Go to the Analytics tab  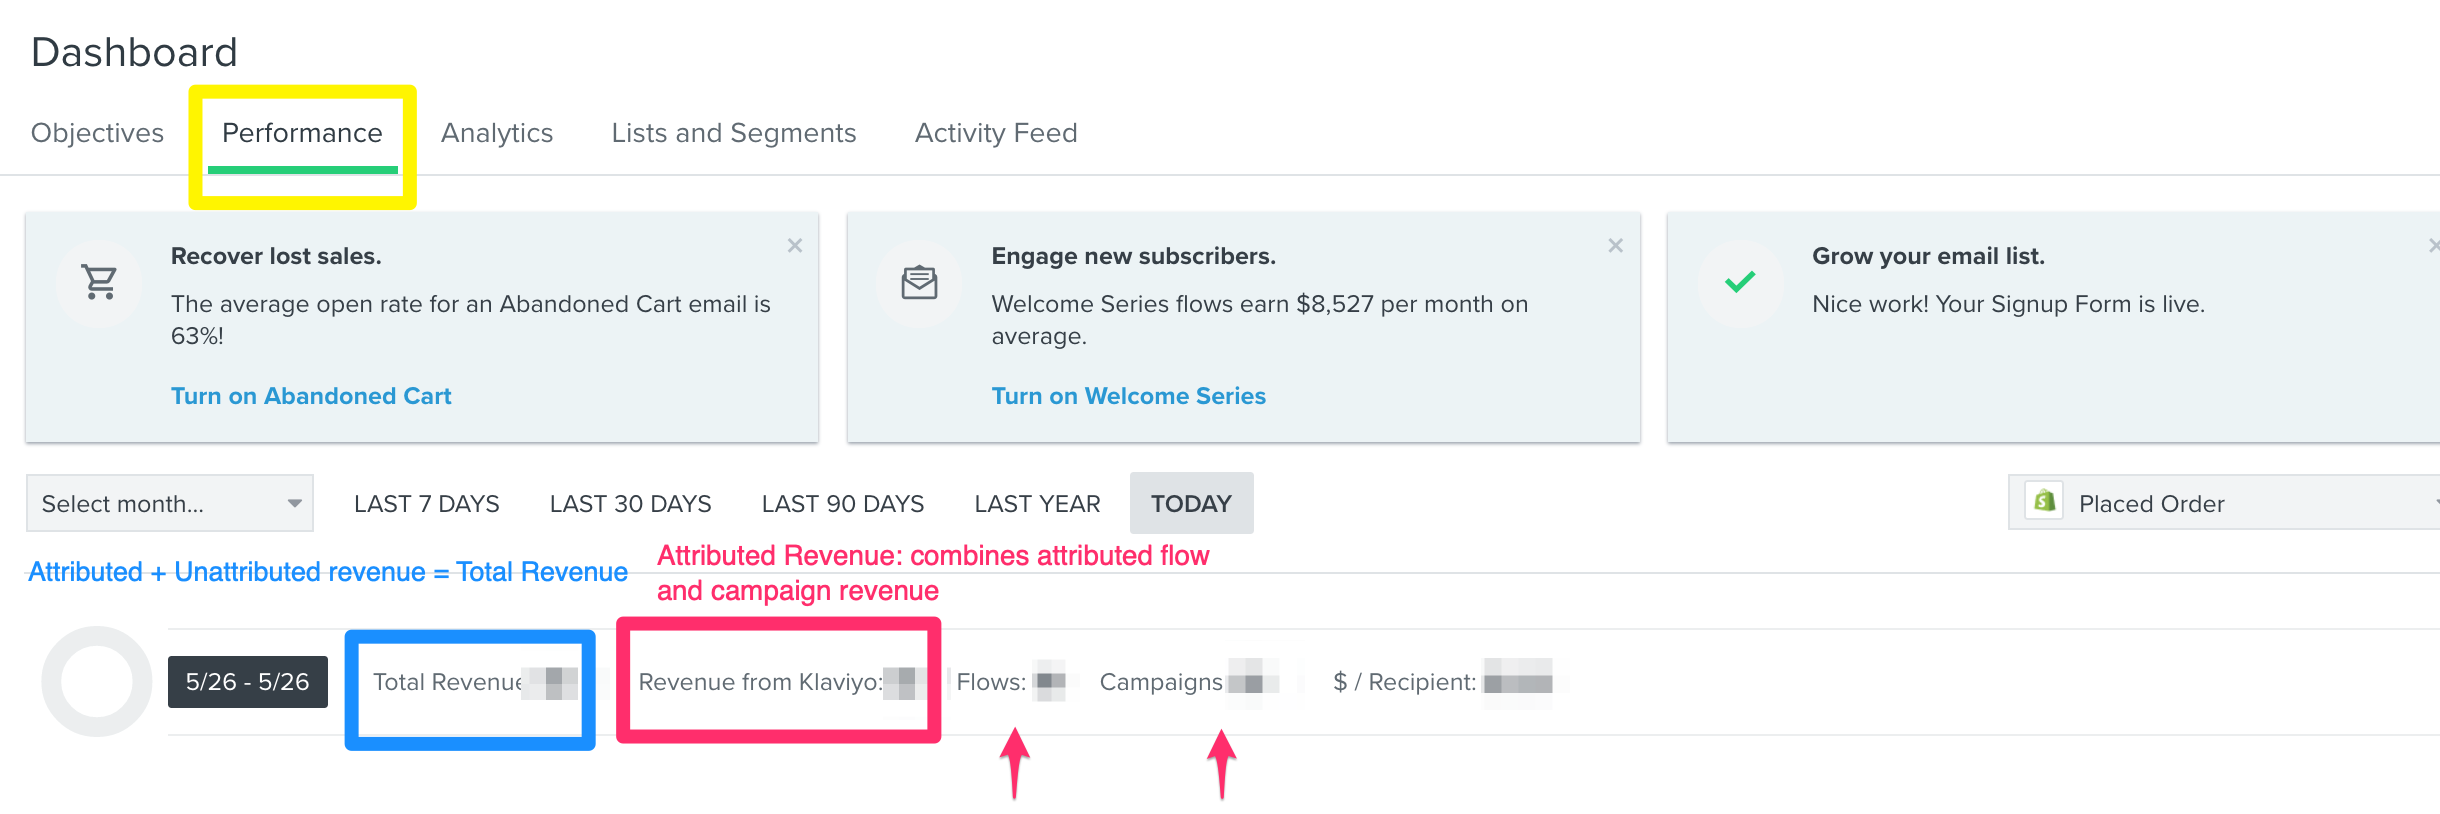pyautogui.click(x=497, y=133)
